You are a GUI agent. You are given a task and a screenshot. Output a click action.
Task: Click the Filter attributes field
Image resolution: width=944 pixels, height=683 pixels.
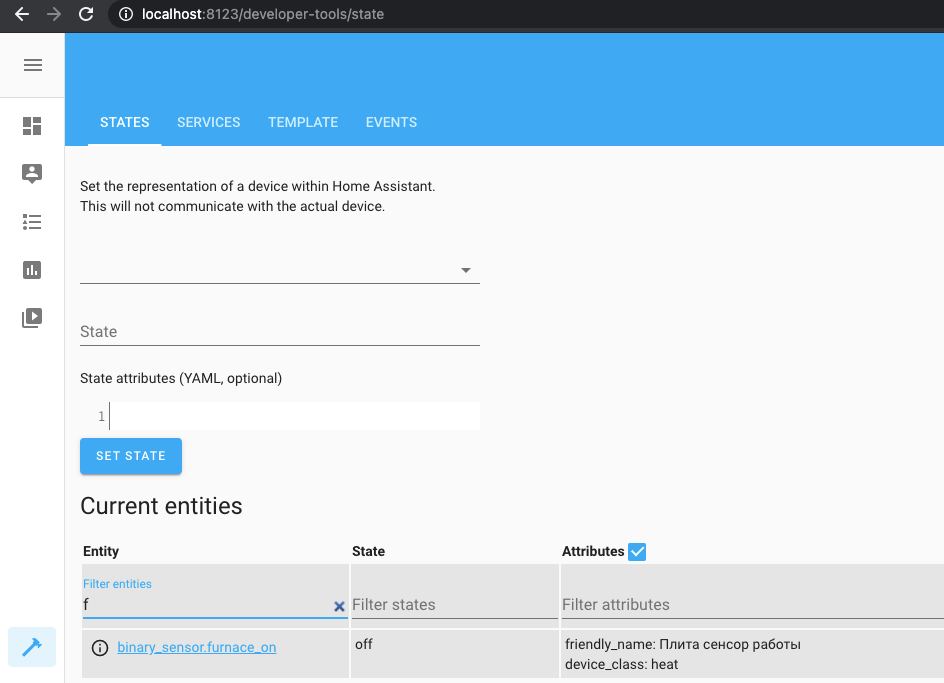pos(750,604)
